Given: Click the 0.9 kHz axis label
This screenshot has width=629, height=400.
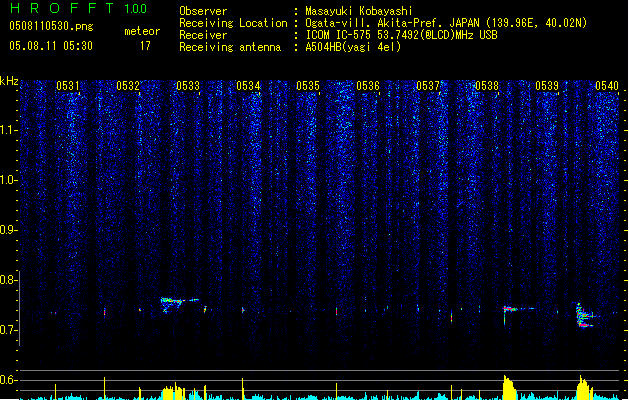Looking at the screenshot, I should [8, 230].
